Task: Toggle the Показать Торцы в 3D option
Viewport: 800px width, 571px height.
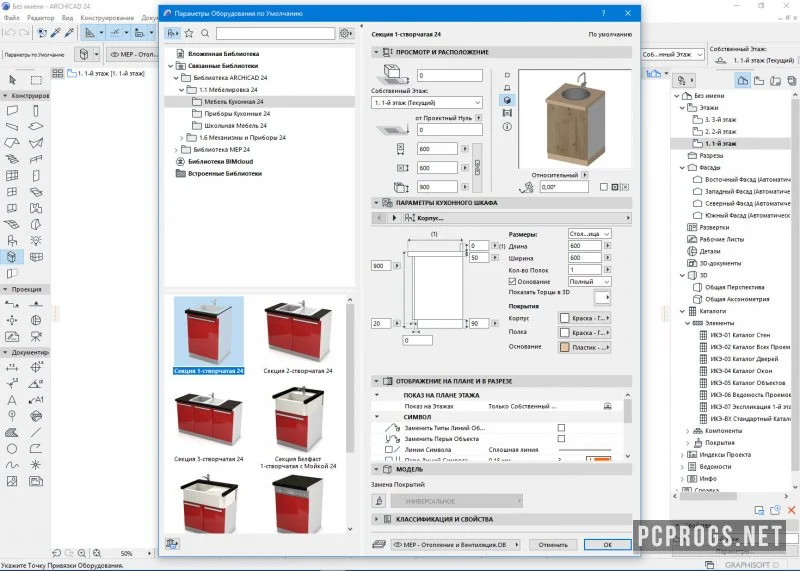Action: pos(602,297)
